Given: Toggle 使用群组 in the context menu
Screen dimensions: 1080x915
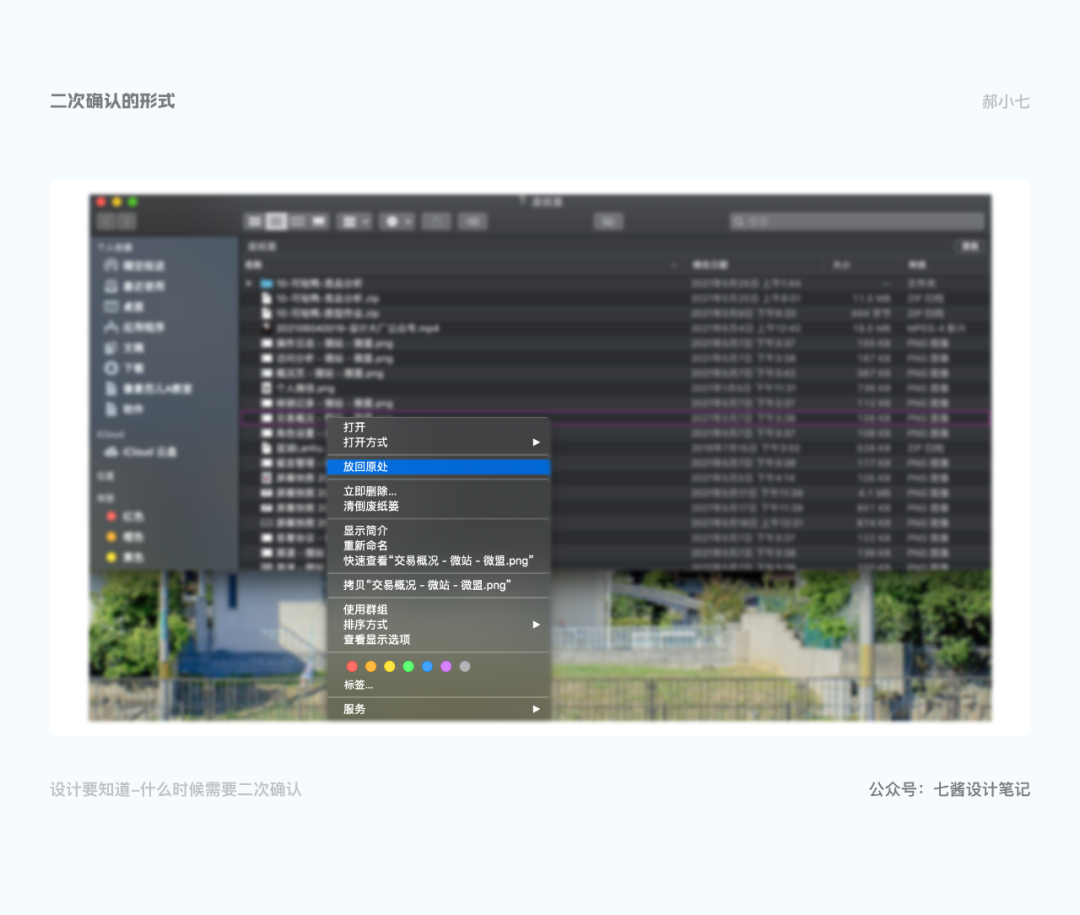Looking at the screenshot, I should click(x=366, y=609).
